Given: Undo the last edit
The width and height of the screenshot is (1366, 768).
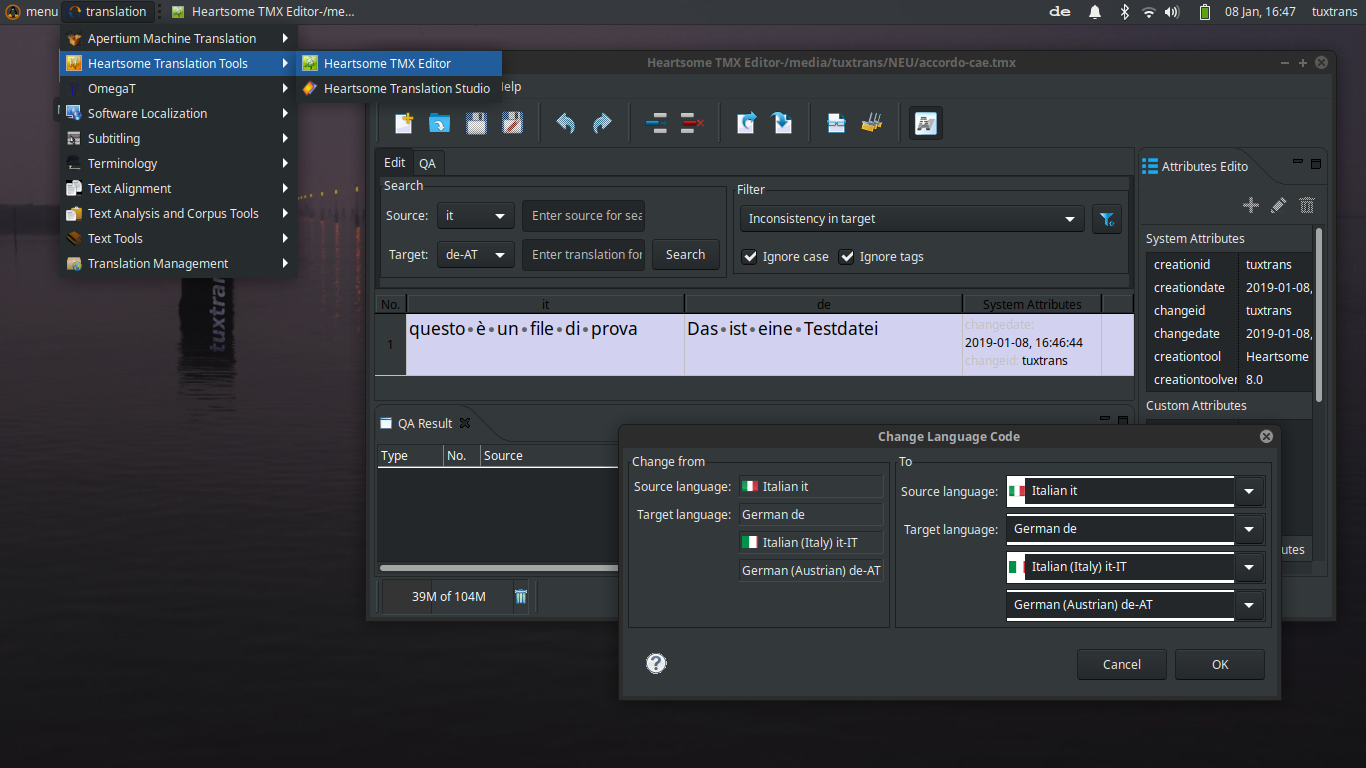Looking at the screenshot, I should click(x=565, y=123).
